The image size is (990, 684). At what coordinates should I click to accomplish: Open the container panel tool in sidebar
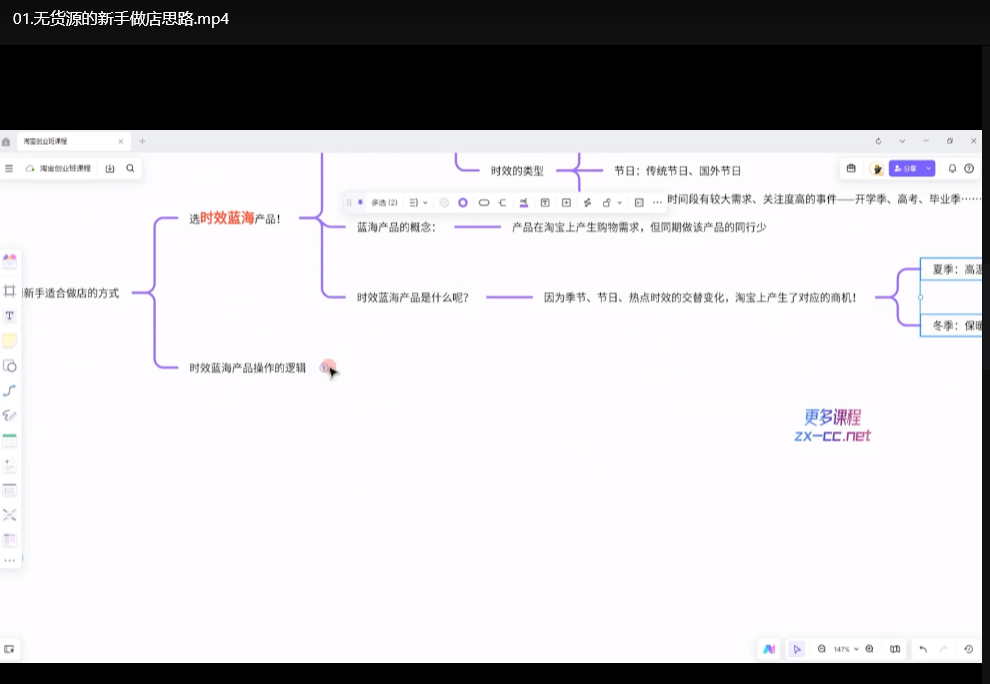point(9,490)
